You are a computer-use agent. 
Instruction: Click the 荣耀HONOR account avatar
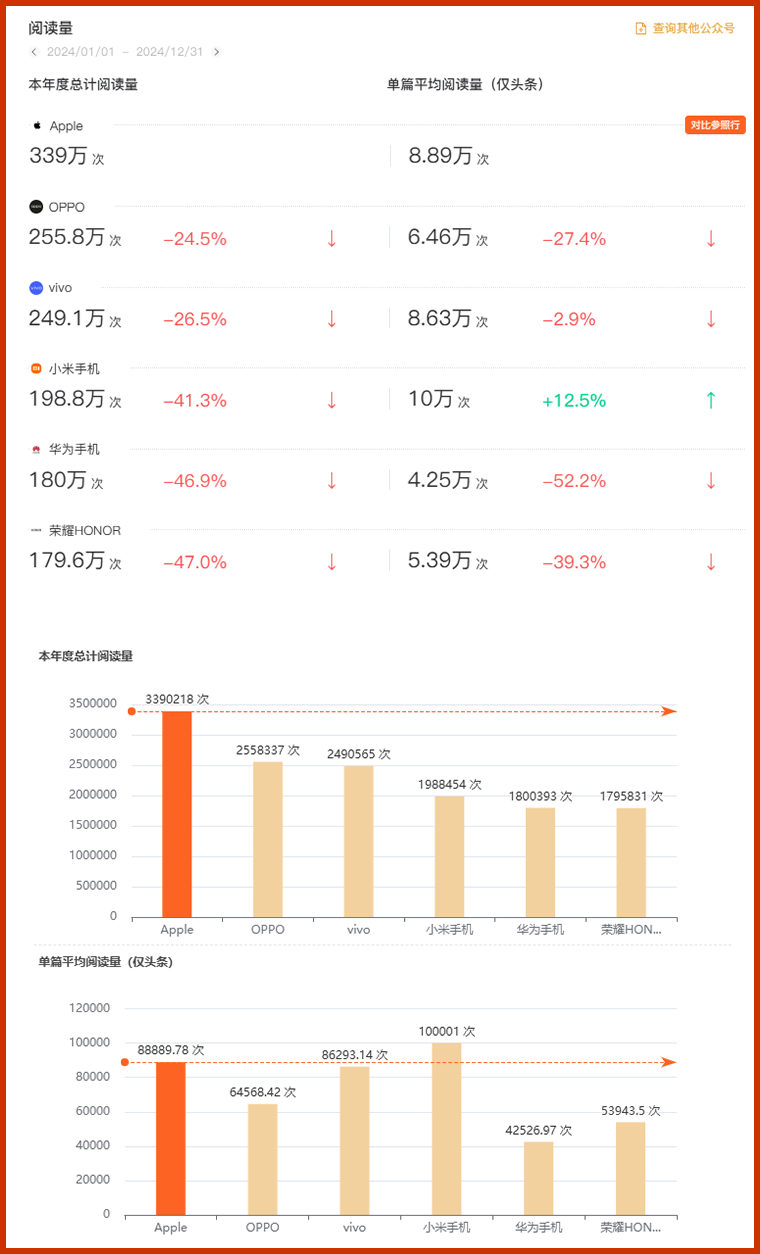(37, 531)
